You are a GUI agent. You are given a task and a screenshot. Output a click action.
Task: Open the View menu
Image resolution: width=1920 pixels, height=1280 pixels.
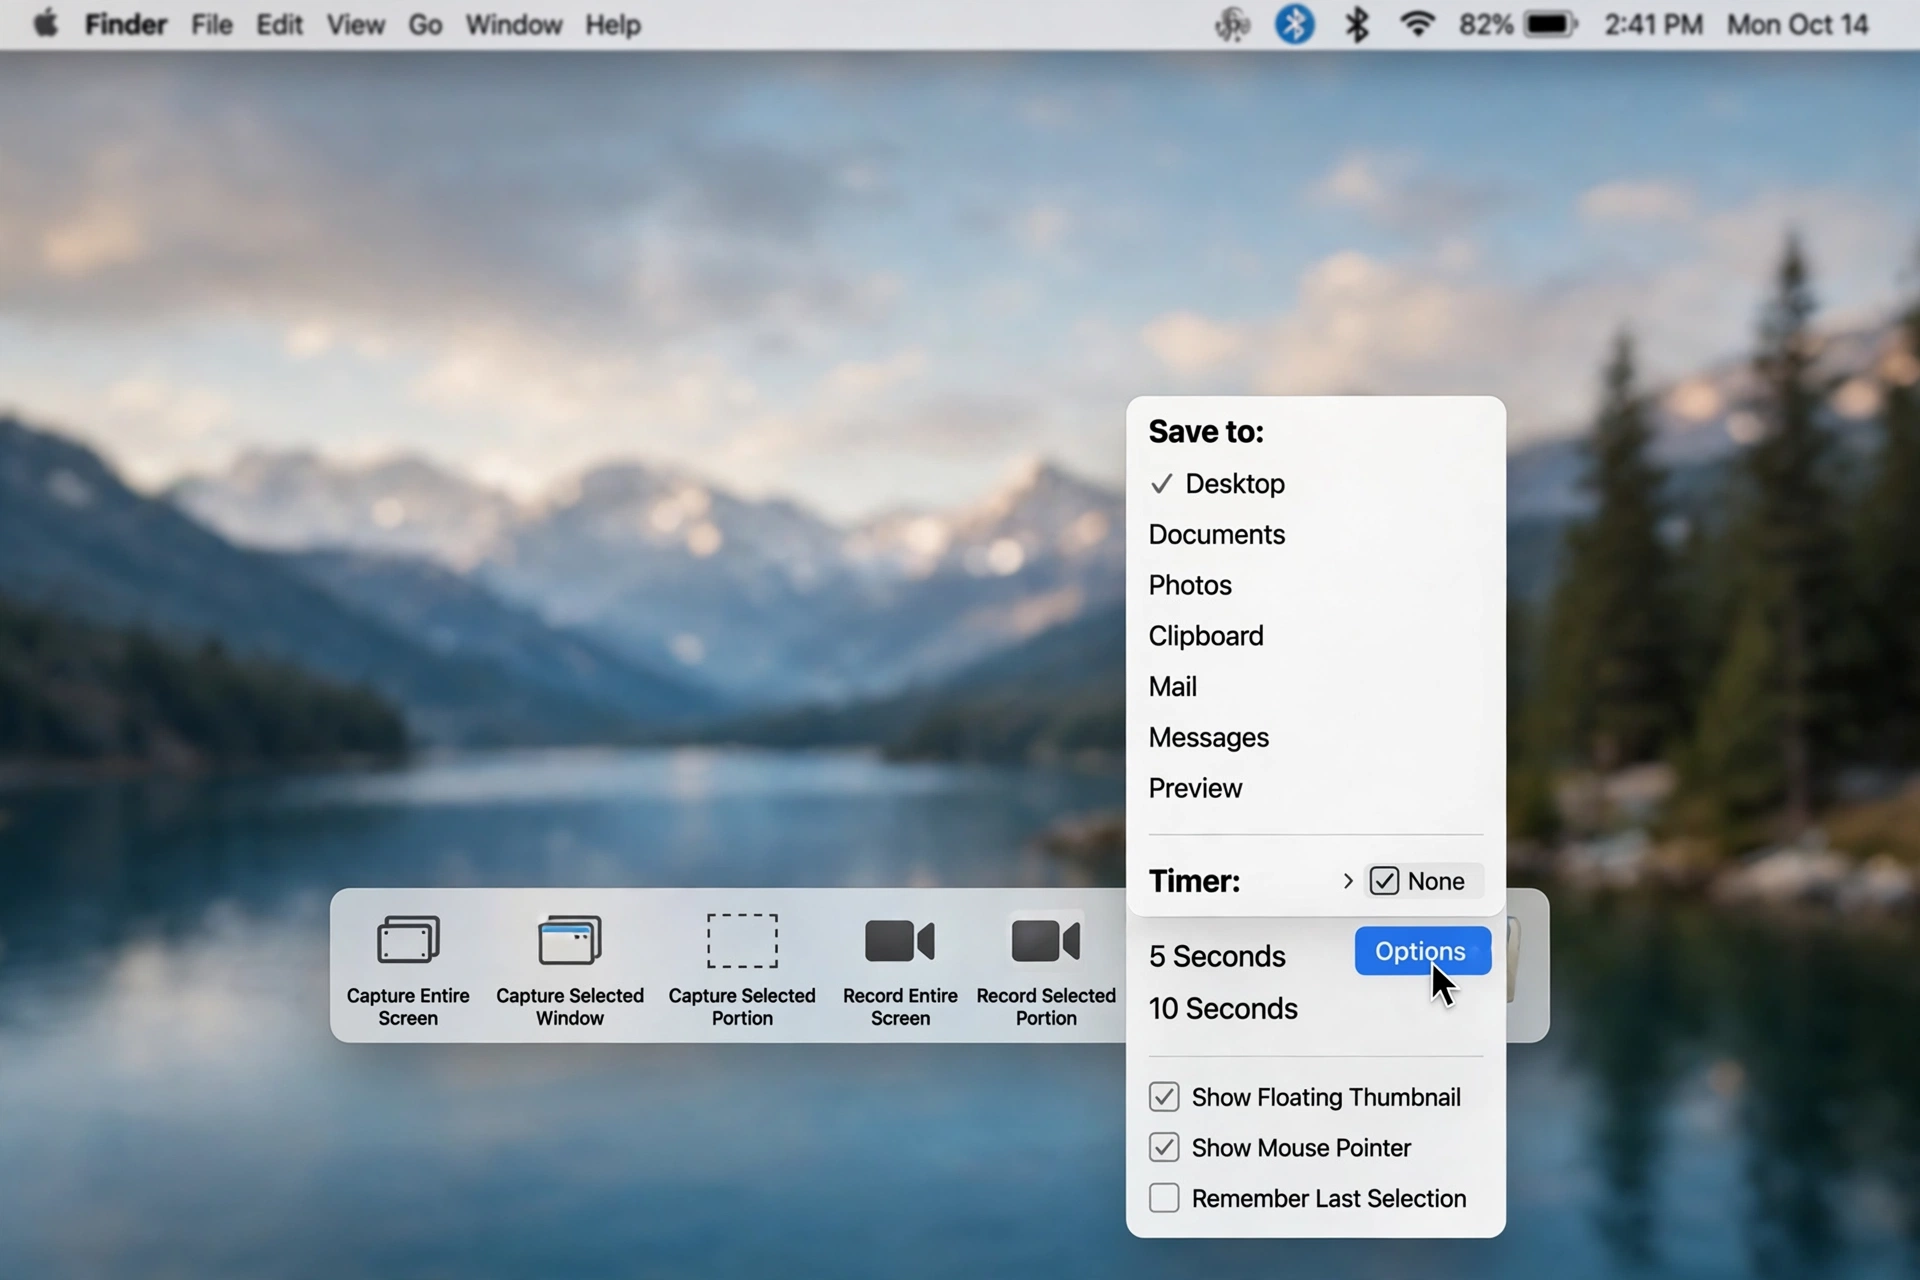click(x=355, y=24)
